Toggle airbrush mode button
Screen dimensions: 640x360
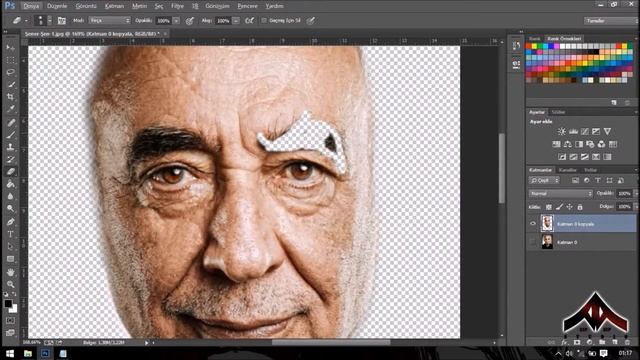click(x=249, y=20)
